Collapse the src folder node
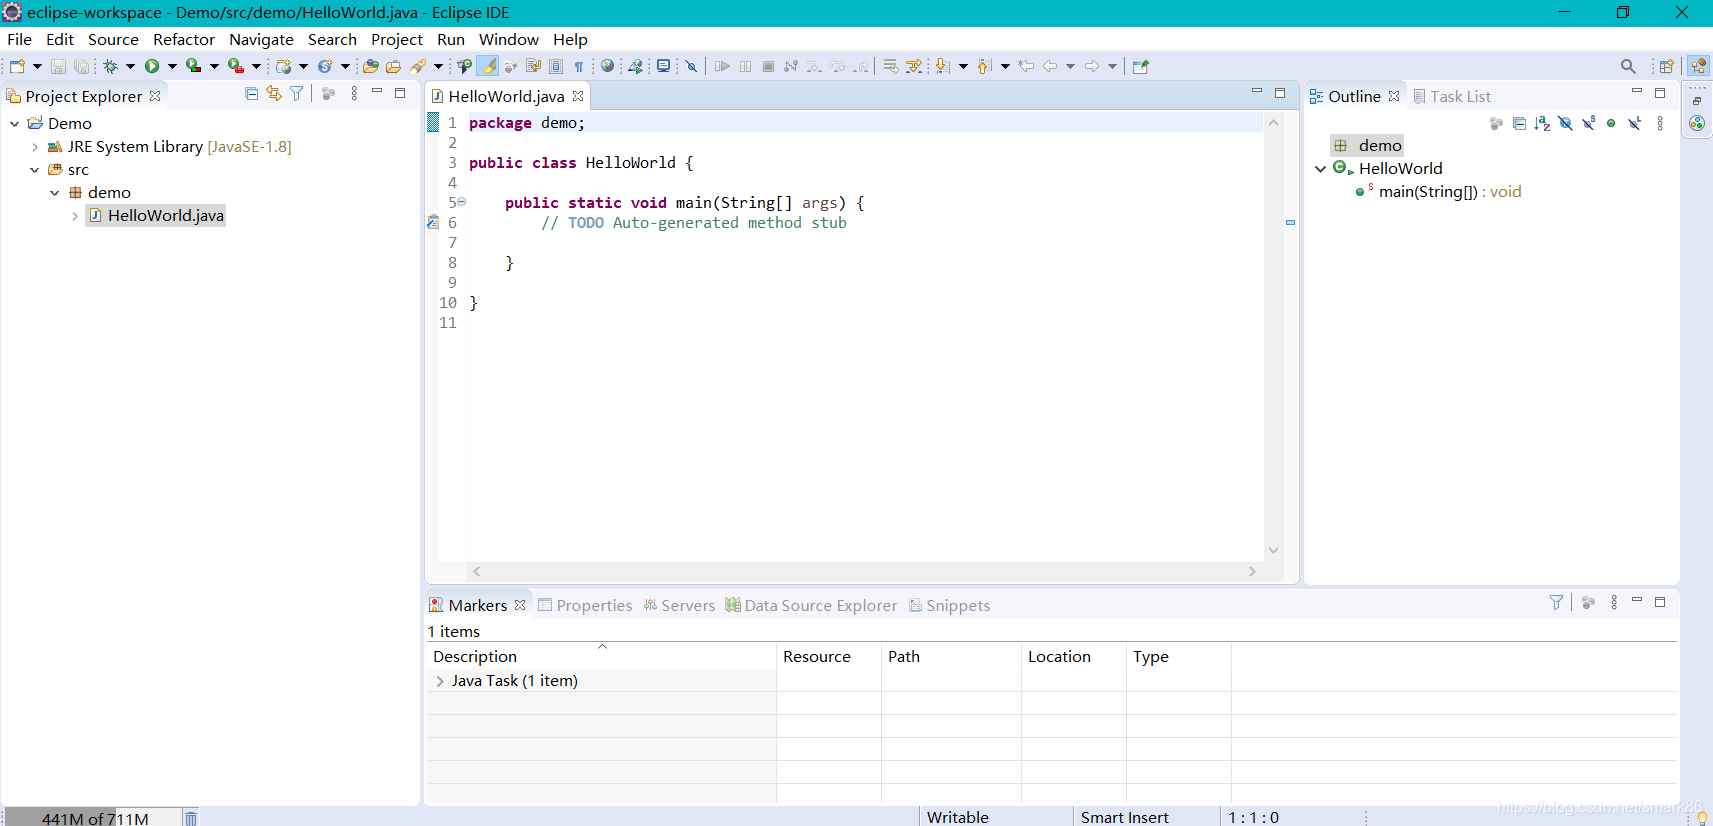 pyautogui.click(x=35, y=170)
